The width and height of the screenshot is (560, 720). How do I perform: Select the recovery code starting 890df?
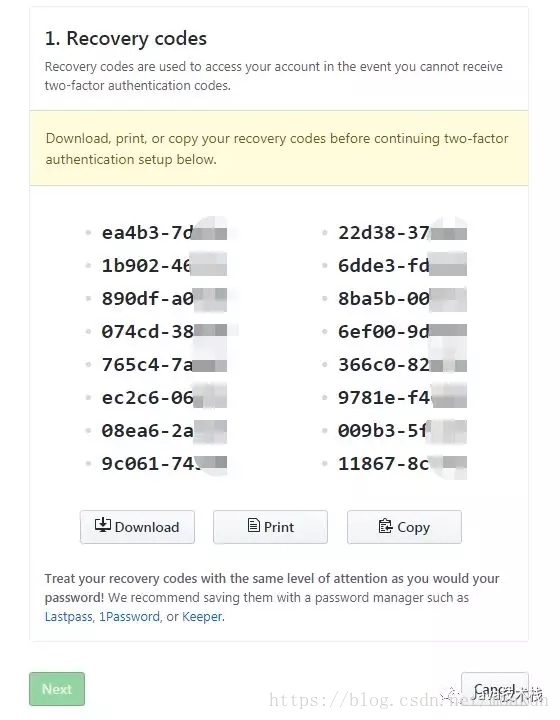164,299
